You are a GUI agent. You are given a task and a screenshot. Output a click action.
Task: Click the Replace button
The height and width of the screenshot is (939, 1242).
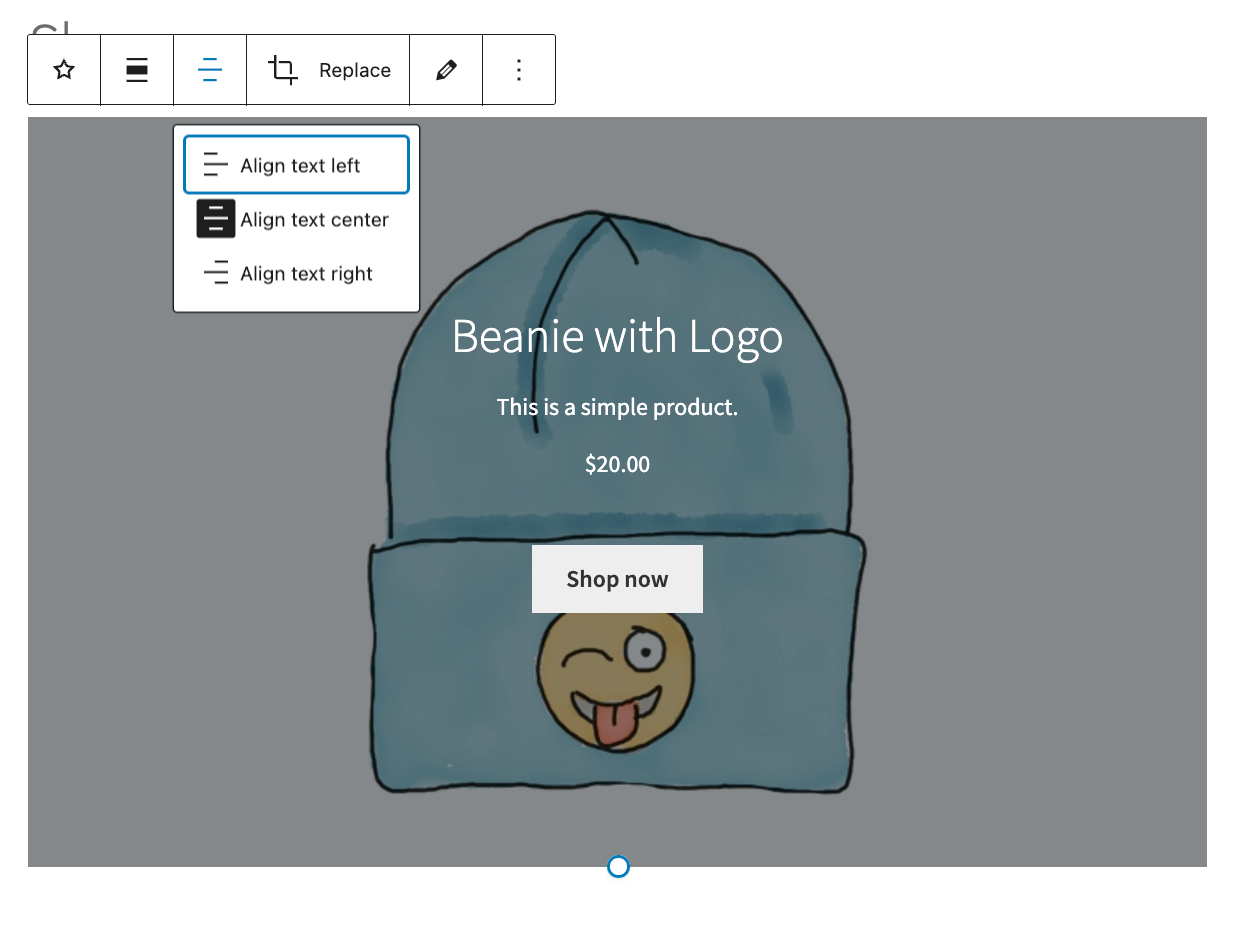tap(355, 70)
